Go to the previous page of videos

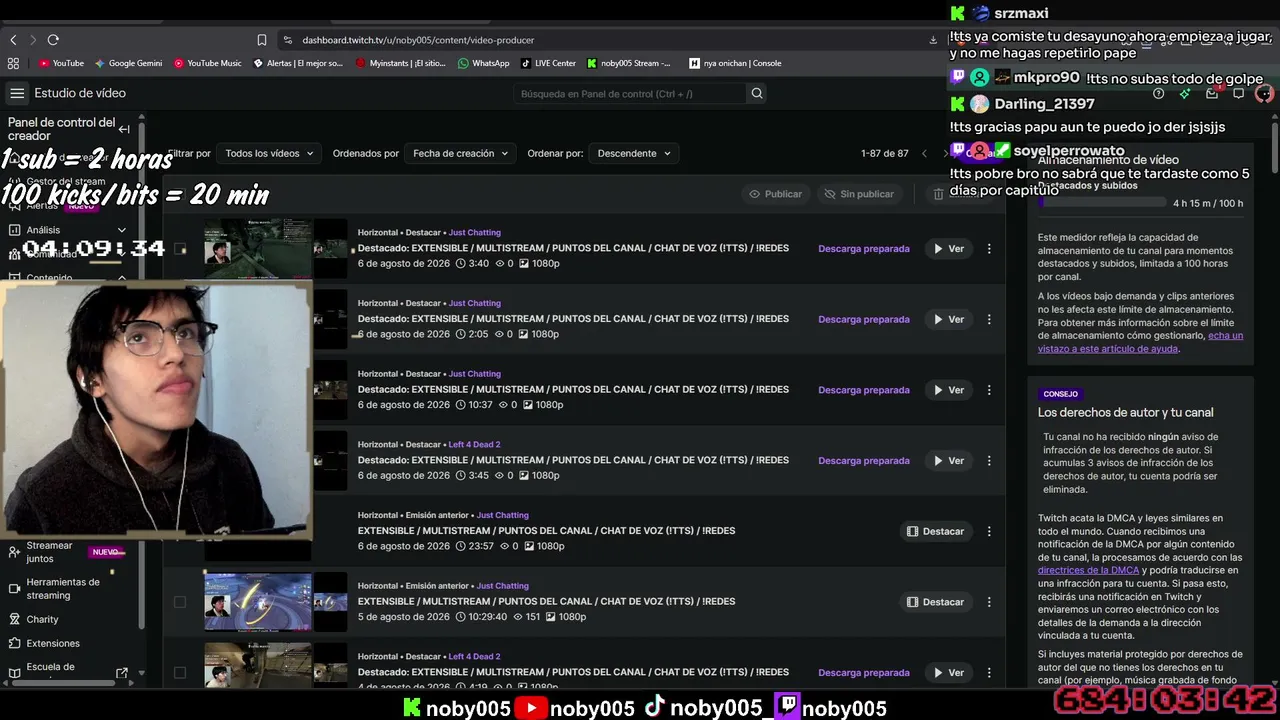pos(924,153)
